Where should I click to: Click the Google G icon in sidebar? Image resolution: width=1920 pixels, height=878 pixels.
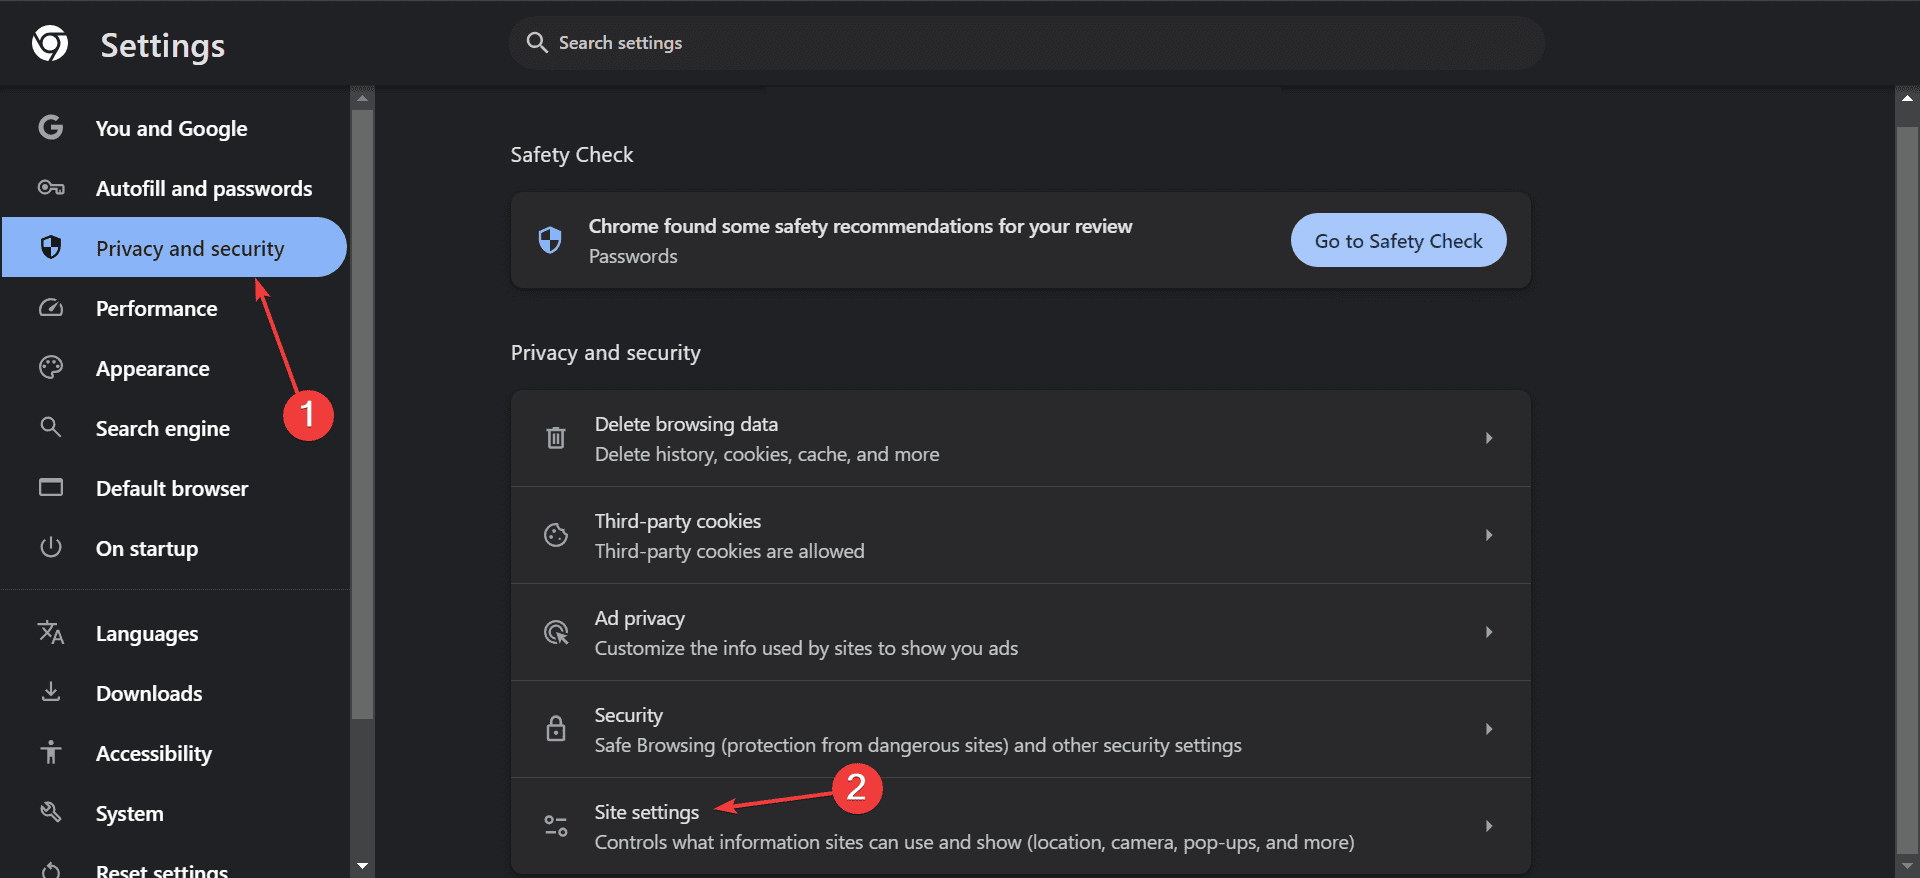(51, 128)
